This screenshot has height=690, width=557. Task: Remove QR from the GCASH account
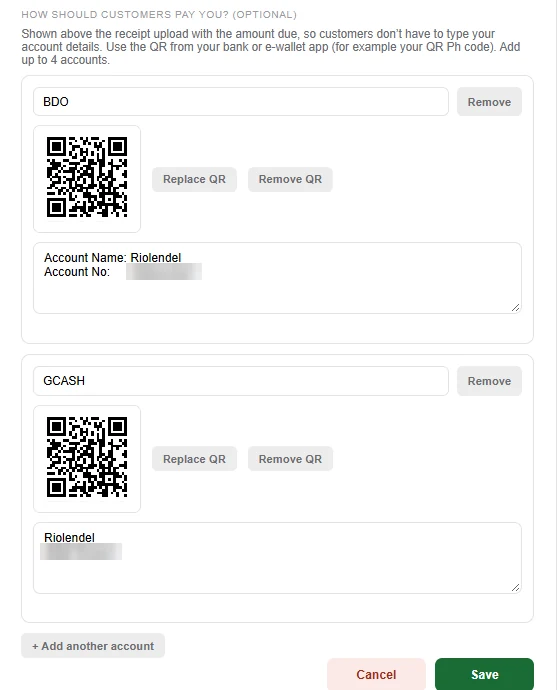pos(290,459)
